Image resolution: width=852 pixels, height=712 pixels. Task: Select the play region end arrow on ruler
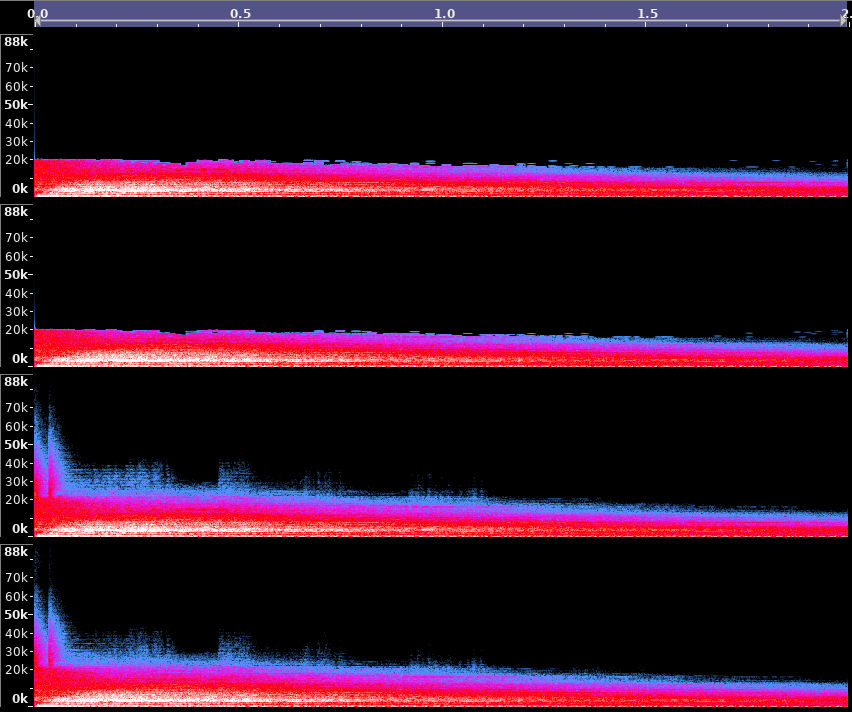844,22
